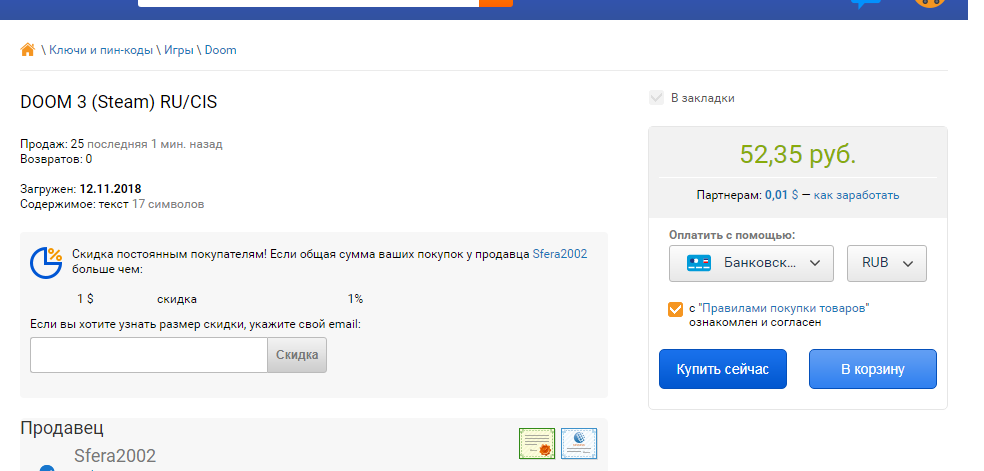Click the '17 символов' content text

coord(168,204)
